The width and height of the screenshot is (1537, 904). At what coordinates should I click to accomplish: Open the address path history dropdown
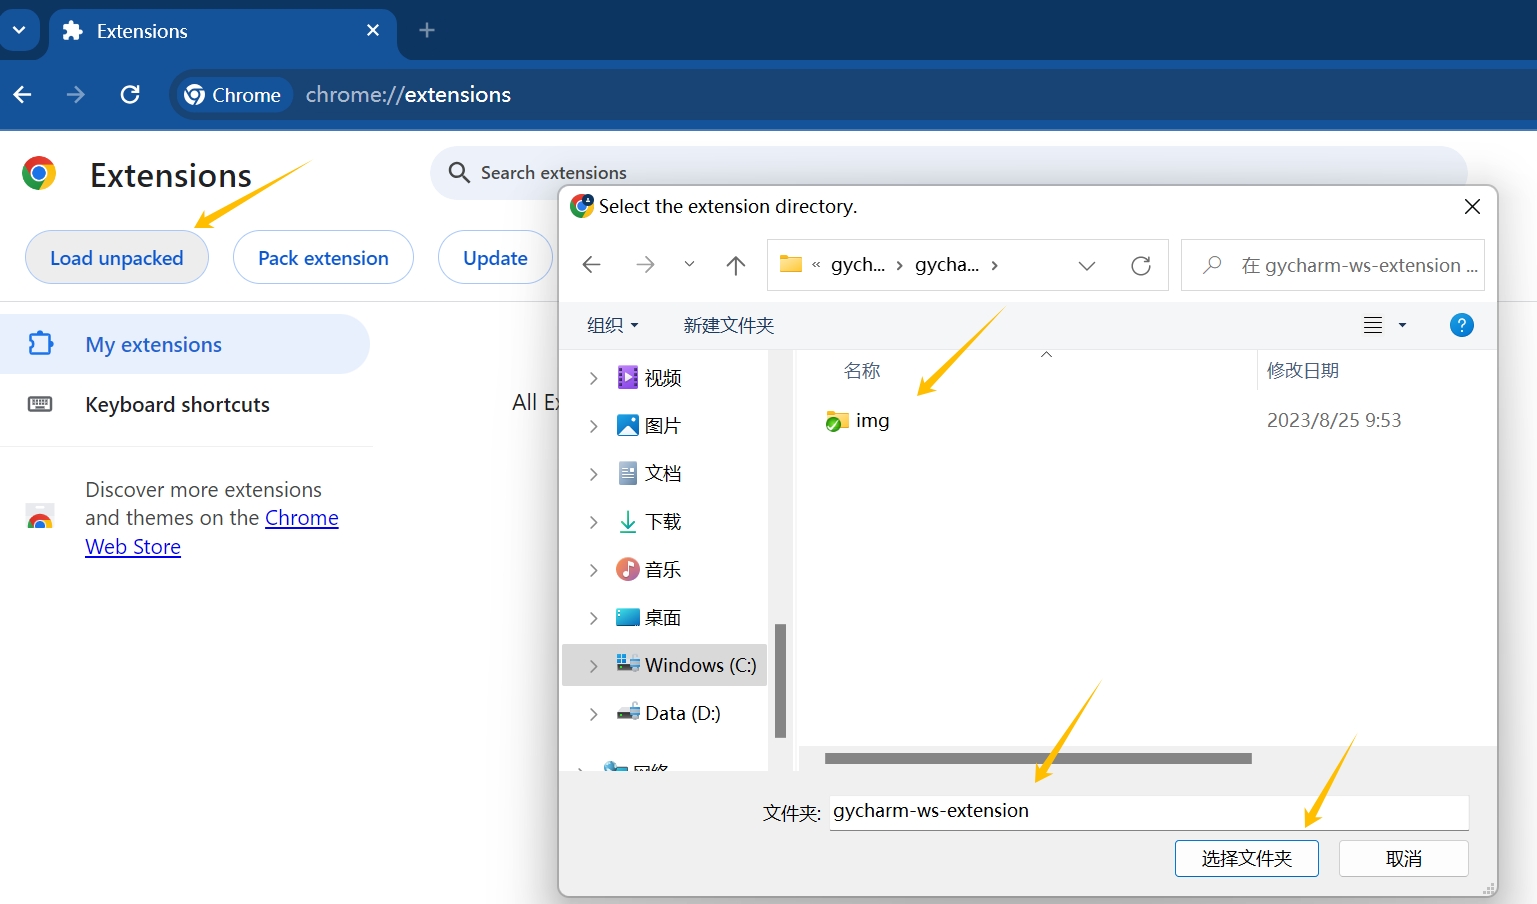(1087, 265)
